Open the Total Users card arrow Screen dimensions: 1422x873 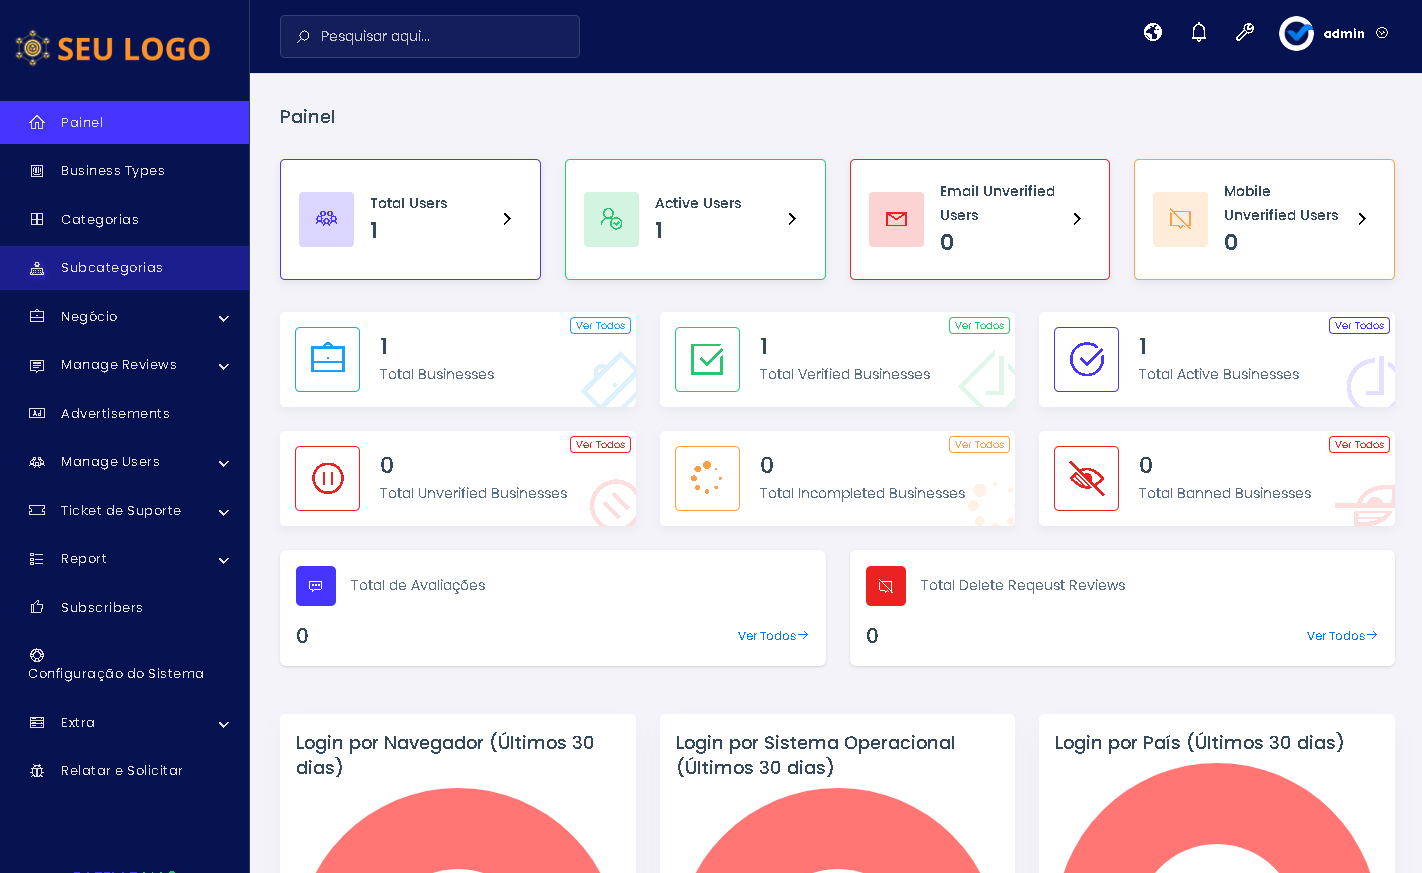point(507,219)
